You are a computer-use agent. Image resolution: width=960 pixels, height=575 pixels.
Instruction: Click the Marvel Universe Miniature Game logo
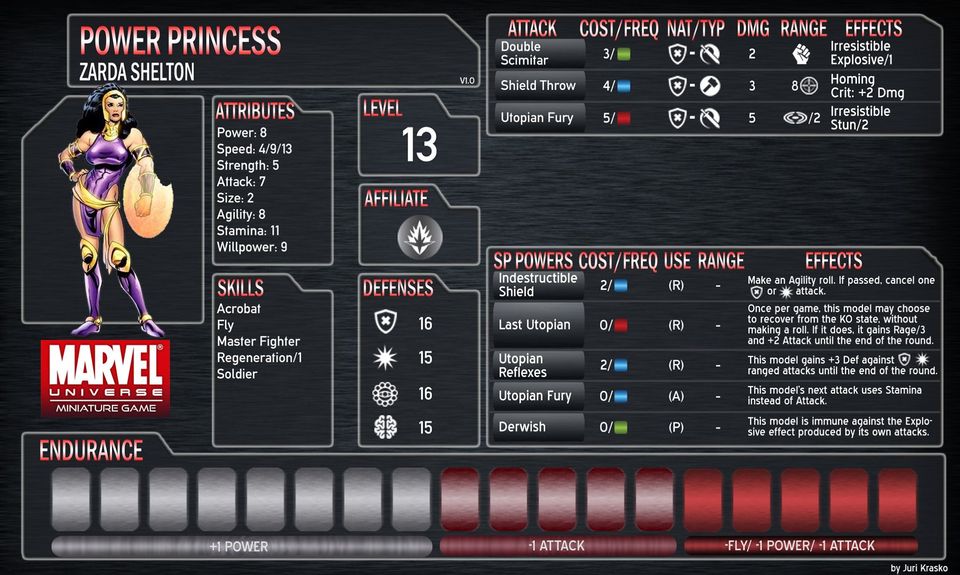click(105, 378)
